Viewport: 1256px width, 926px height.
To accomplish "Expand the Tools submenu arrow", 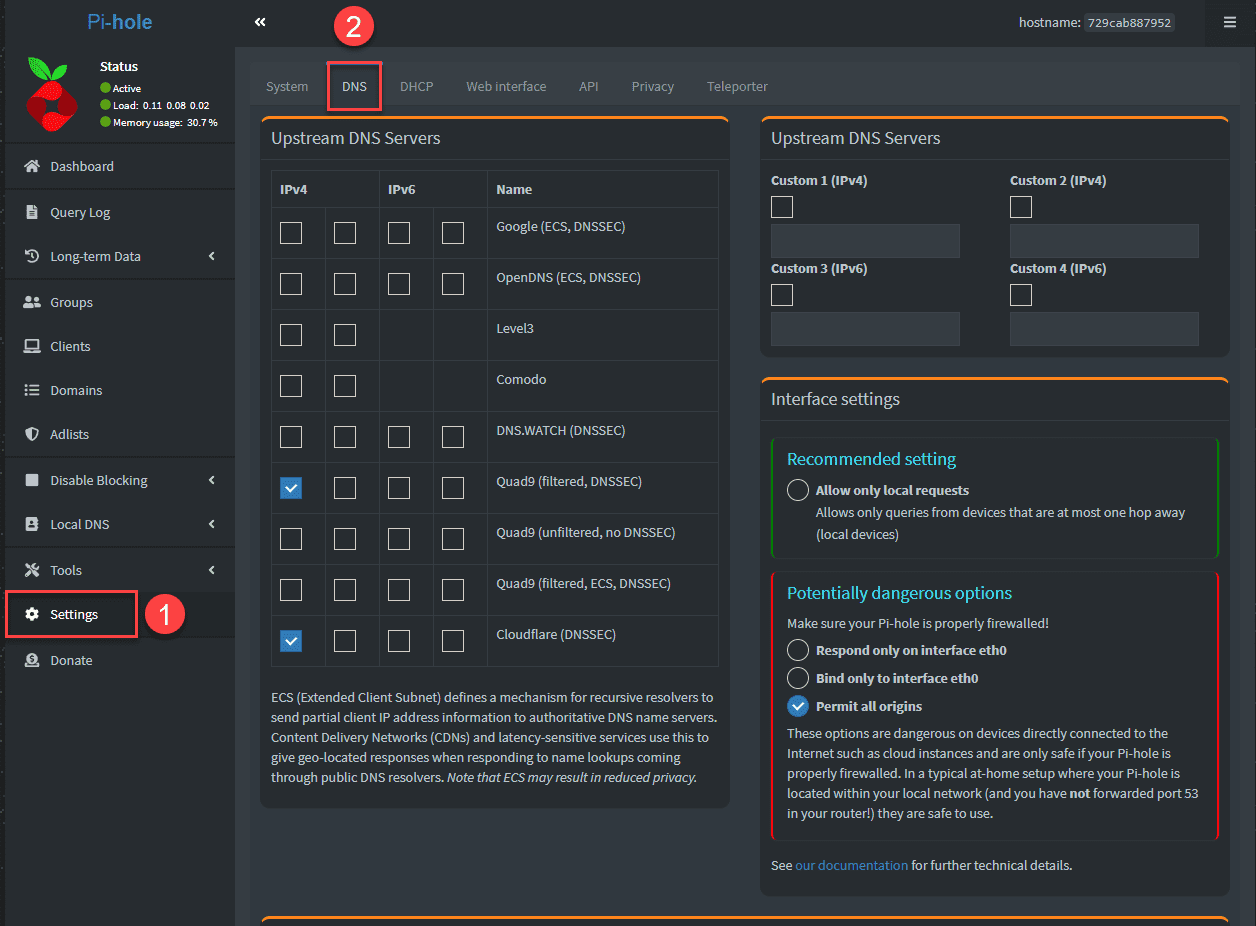I will point(212,570).
